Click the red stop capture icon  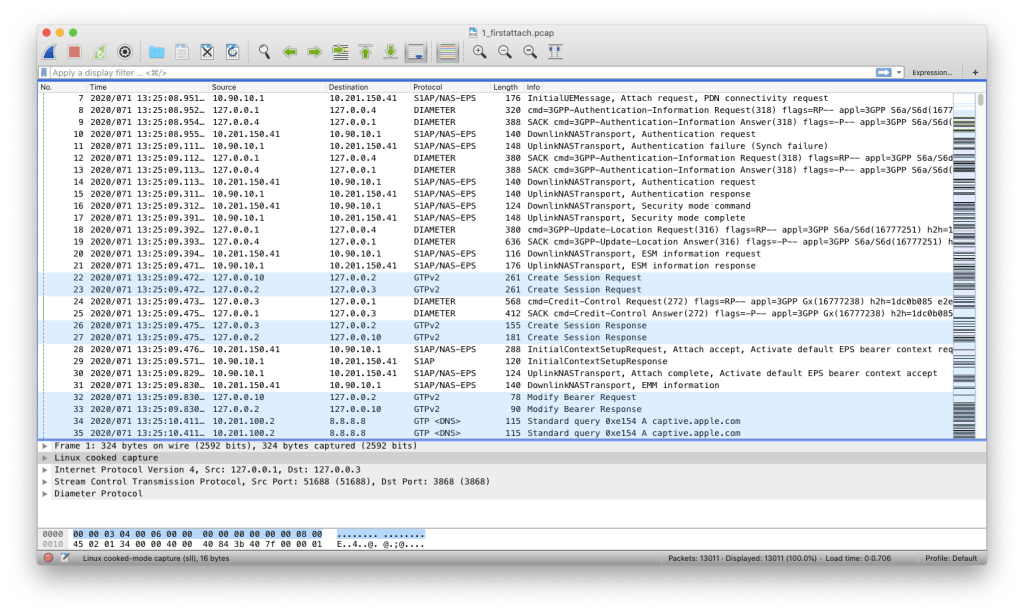pyautogui.click(x=74, y=51)
